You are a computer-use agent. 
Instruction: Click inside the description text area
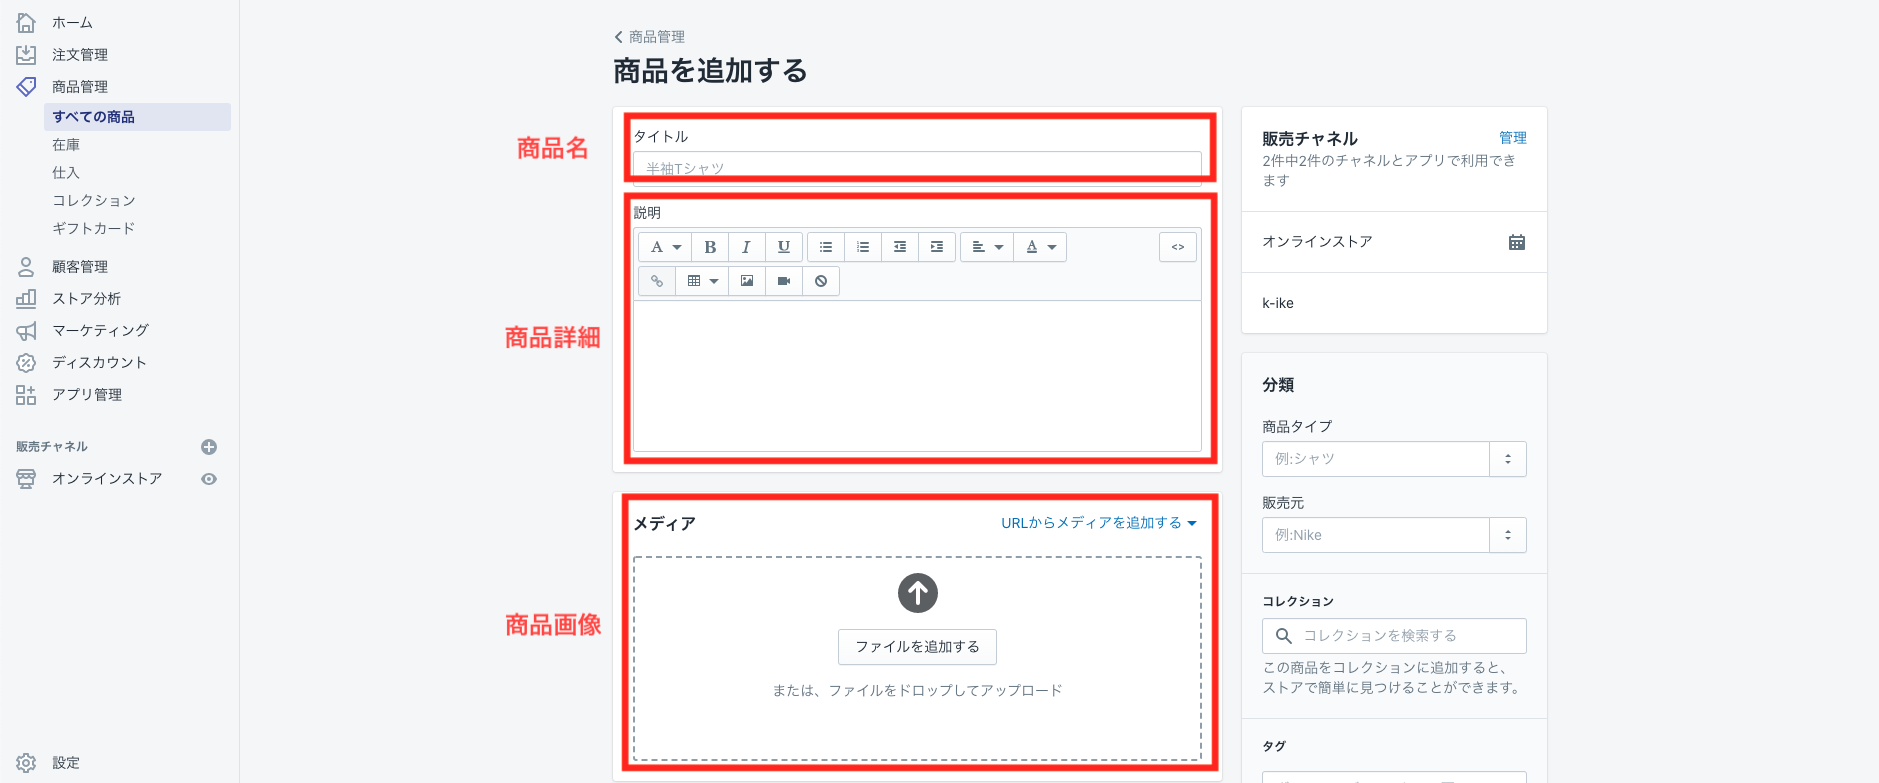coord(917,376)
